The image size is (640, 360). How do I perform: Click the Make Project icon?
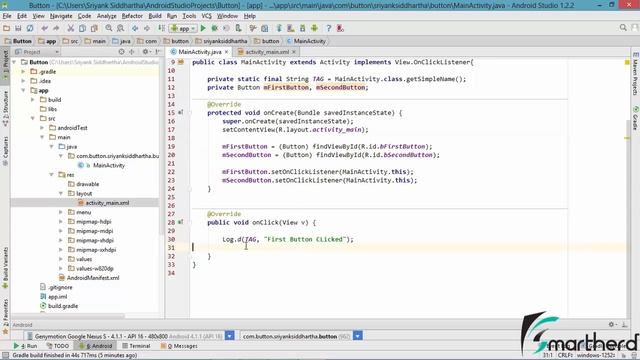click(161, 28)
